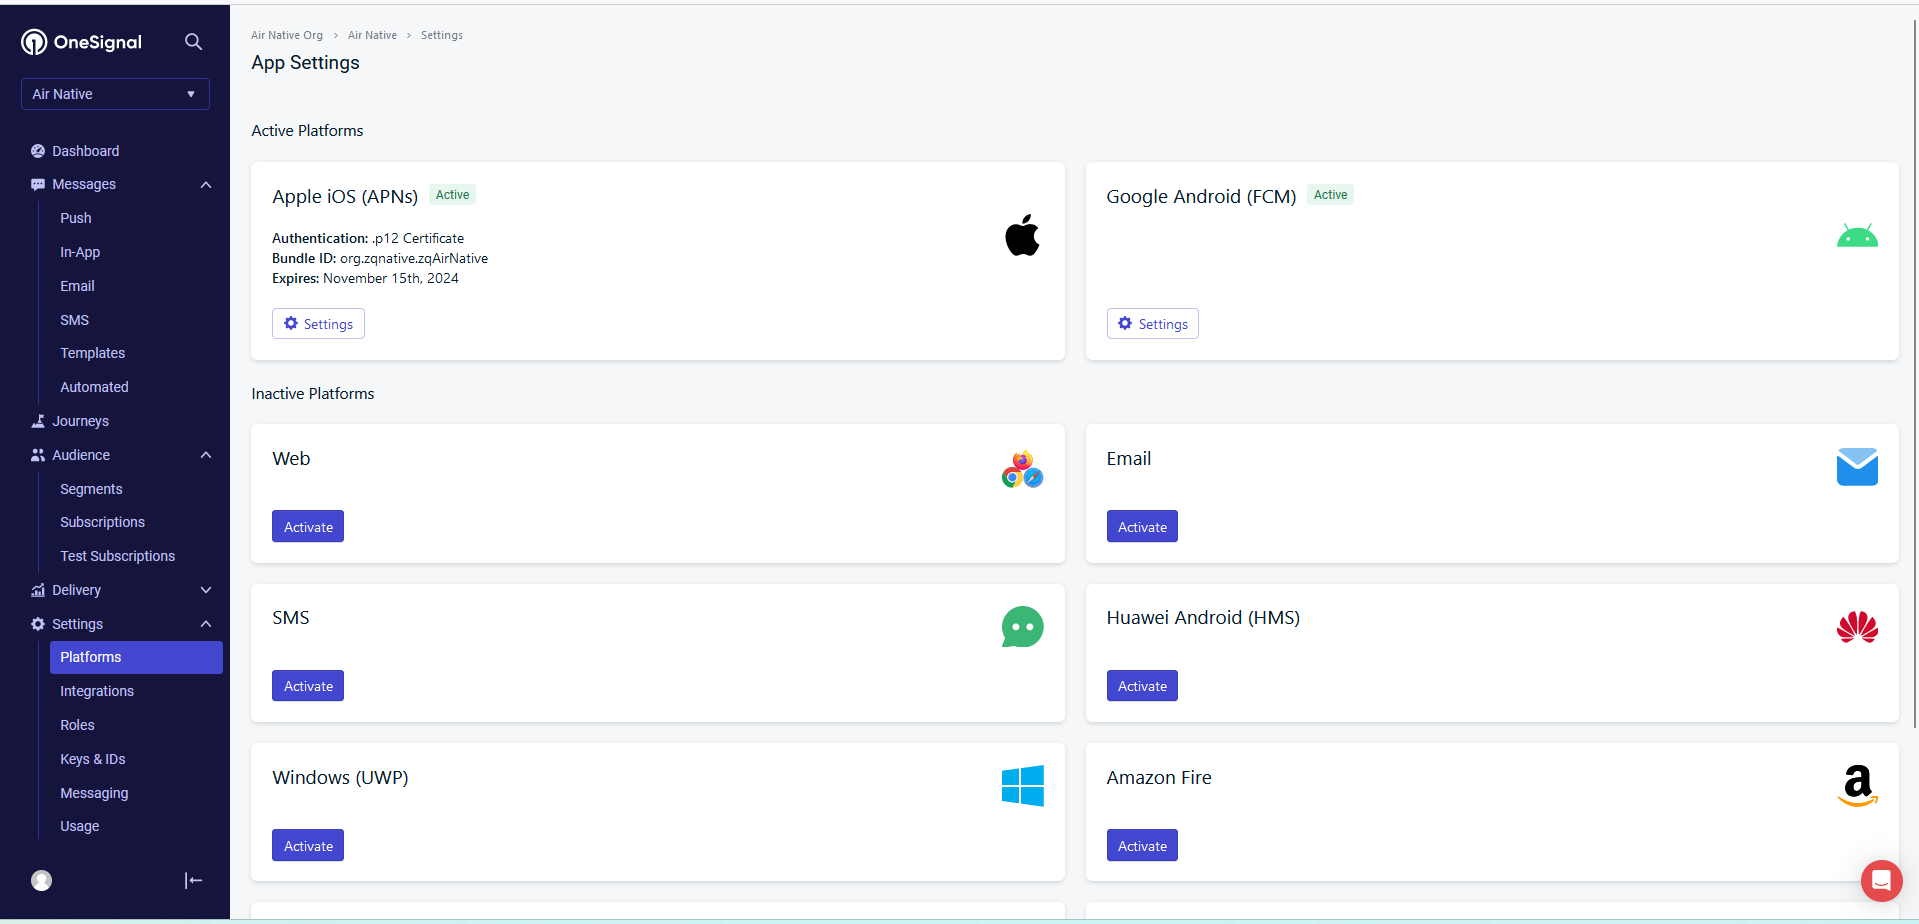The height and width of the screenshot is (924, 1919).
Task: Click the user avatar icon
Action: tap(41, 880)
